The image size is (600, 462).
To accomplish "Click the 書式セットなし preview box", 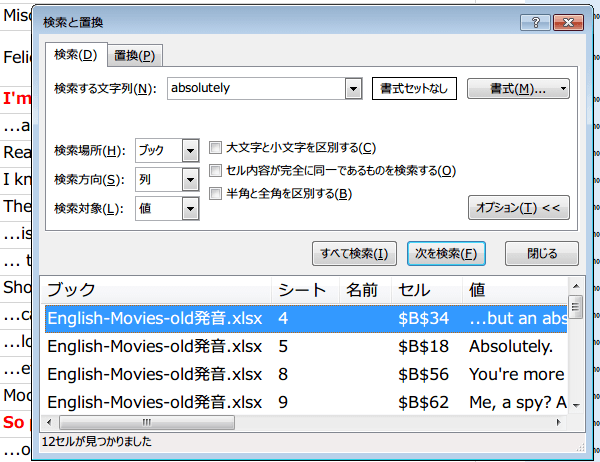I will [x=414, y=88].
